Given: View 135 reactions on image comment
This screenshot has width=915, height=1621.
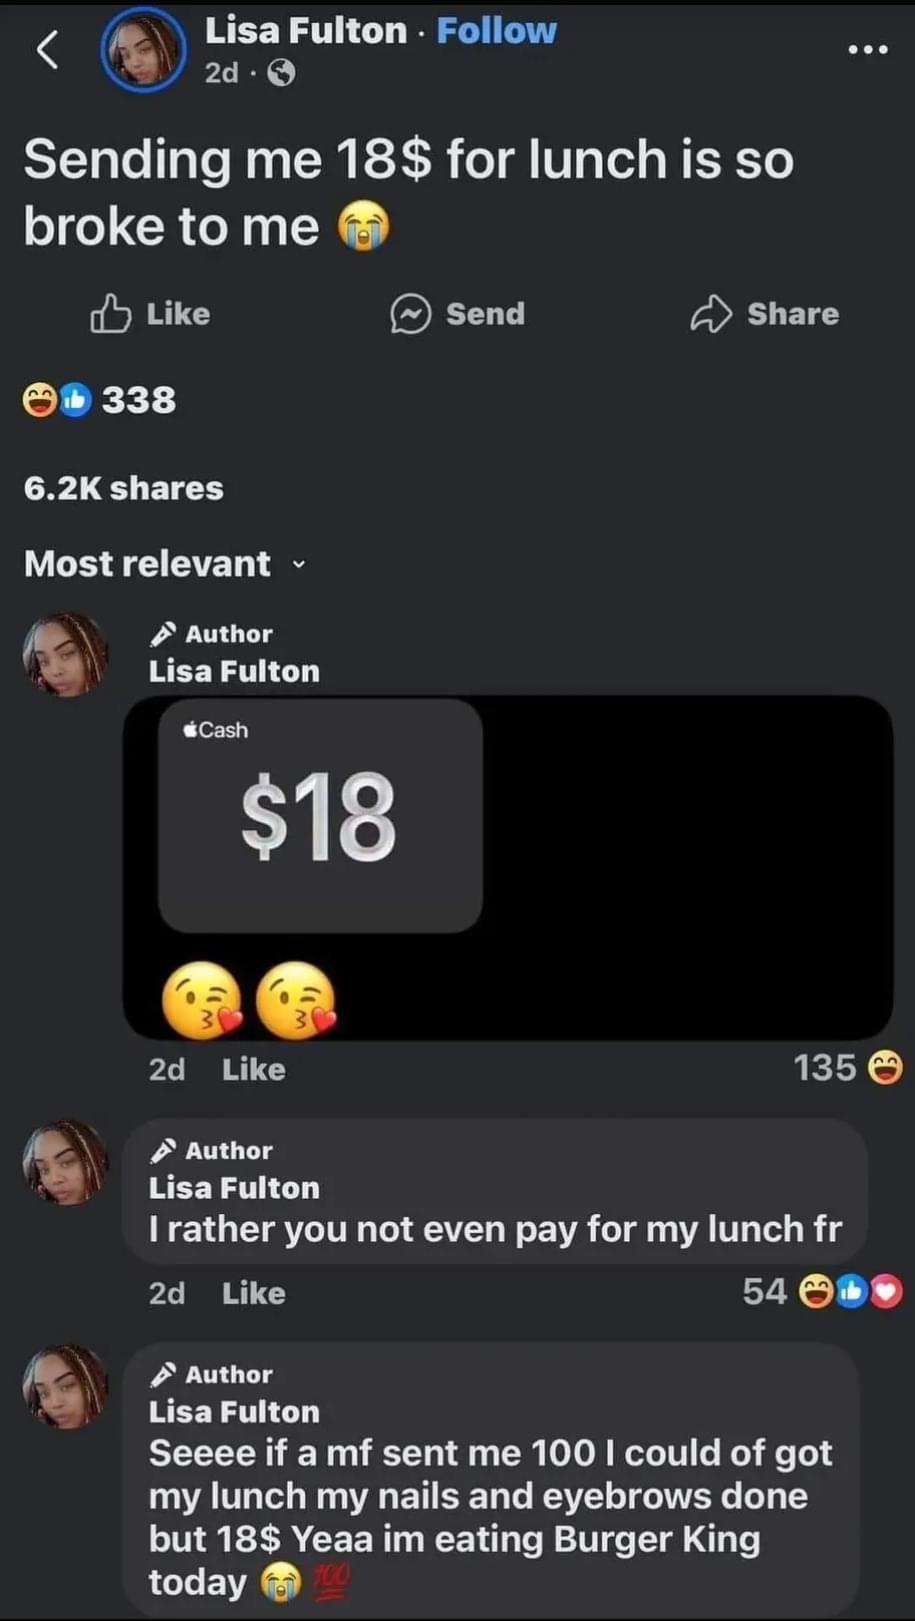Looking at the screenshot, I should click(x=847, y=1068).
